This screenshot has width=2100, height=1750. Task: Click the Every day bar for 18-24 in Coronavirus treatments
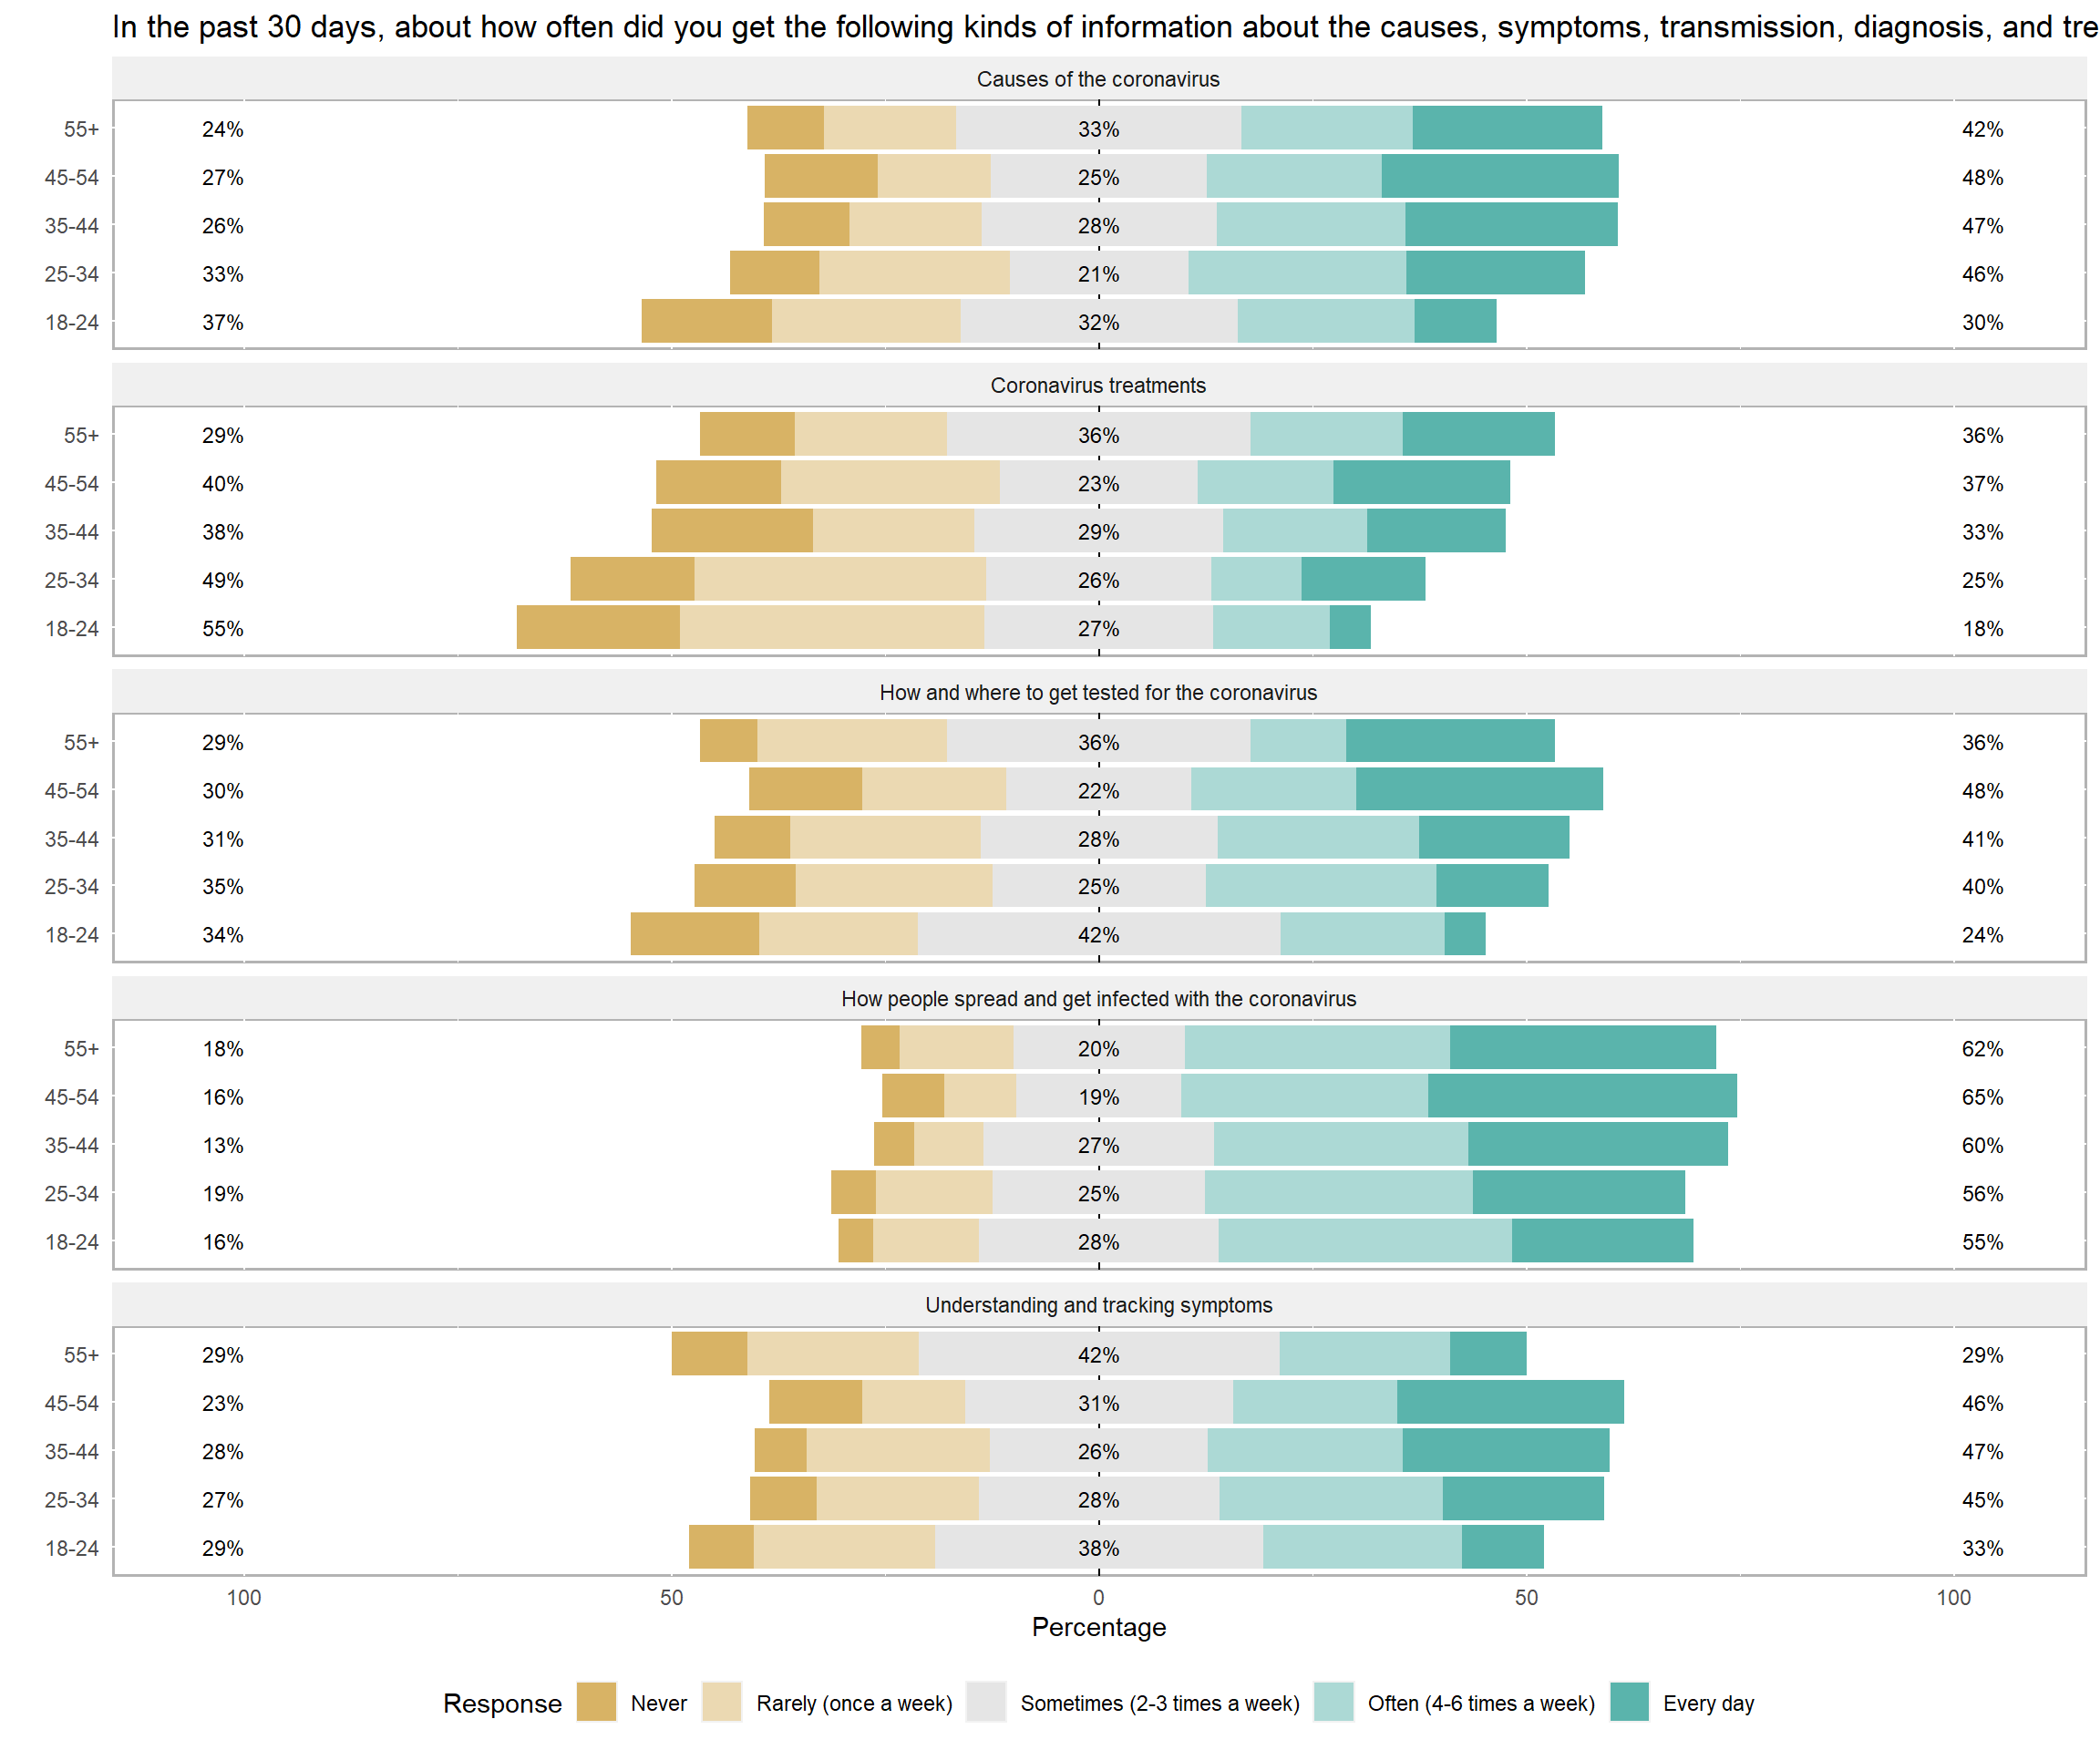[x=1350, y=628]
